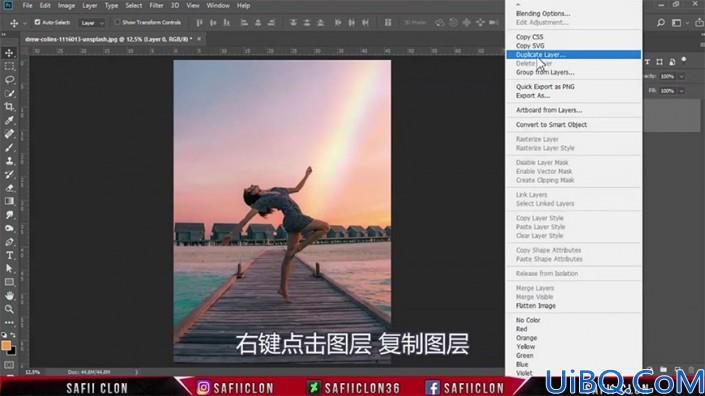Close the drew-colins document tab
705x396 pixels.
199,39
